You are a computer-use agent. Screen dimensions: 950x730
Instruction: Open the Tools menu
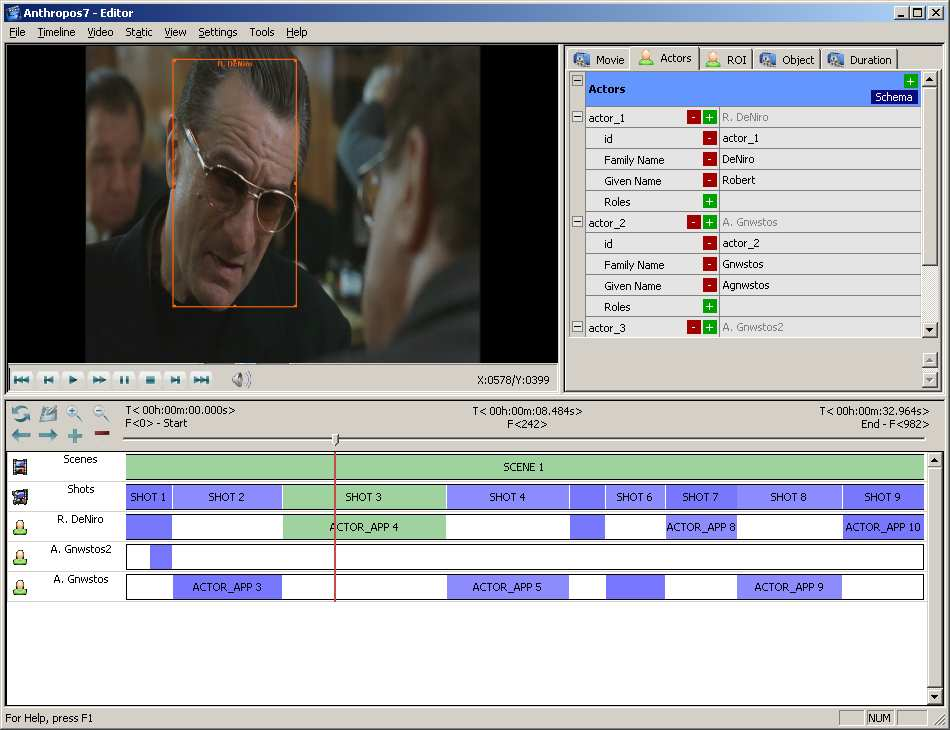pos(262,32)
